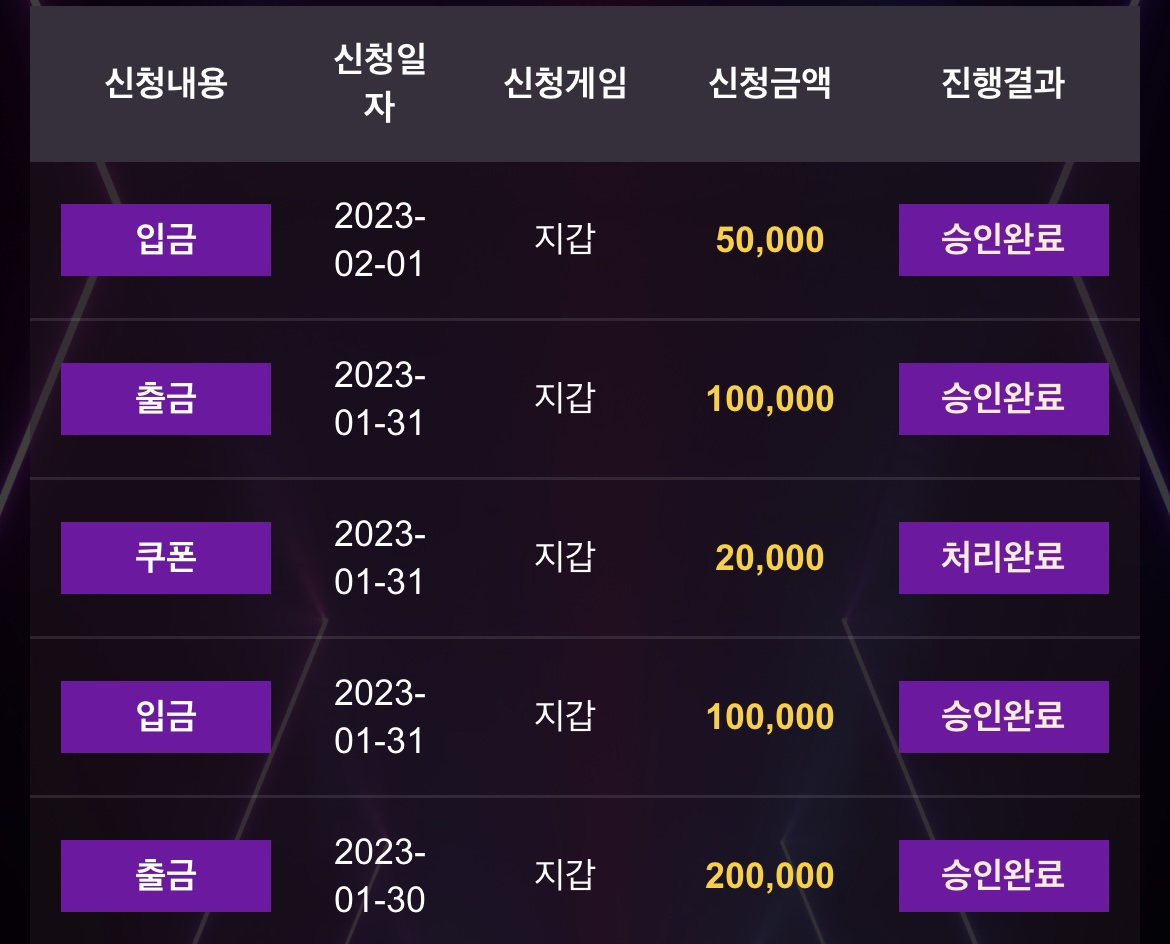
Task: Click 승인완료 status for the 50,000 request
Action: click(x=1004, y=240)
